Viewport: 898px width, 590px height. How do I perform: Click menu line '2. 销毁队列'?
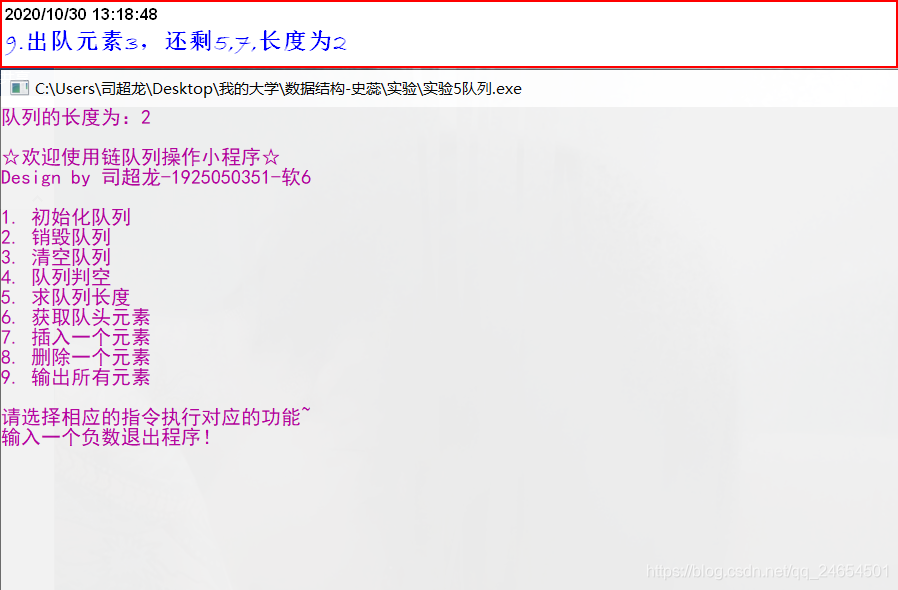point(56,237)
